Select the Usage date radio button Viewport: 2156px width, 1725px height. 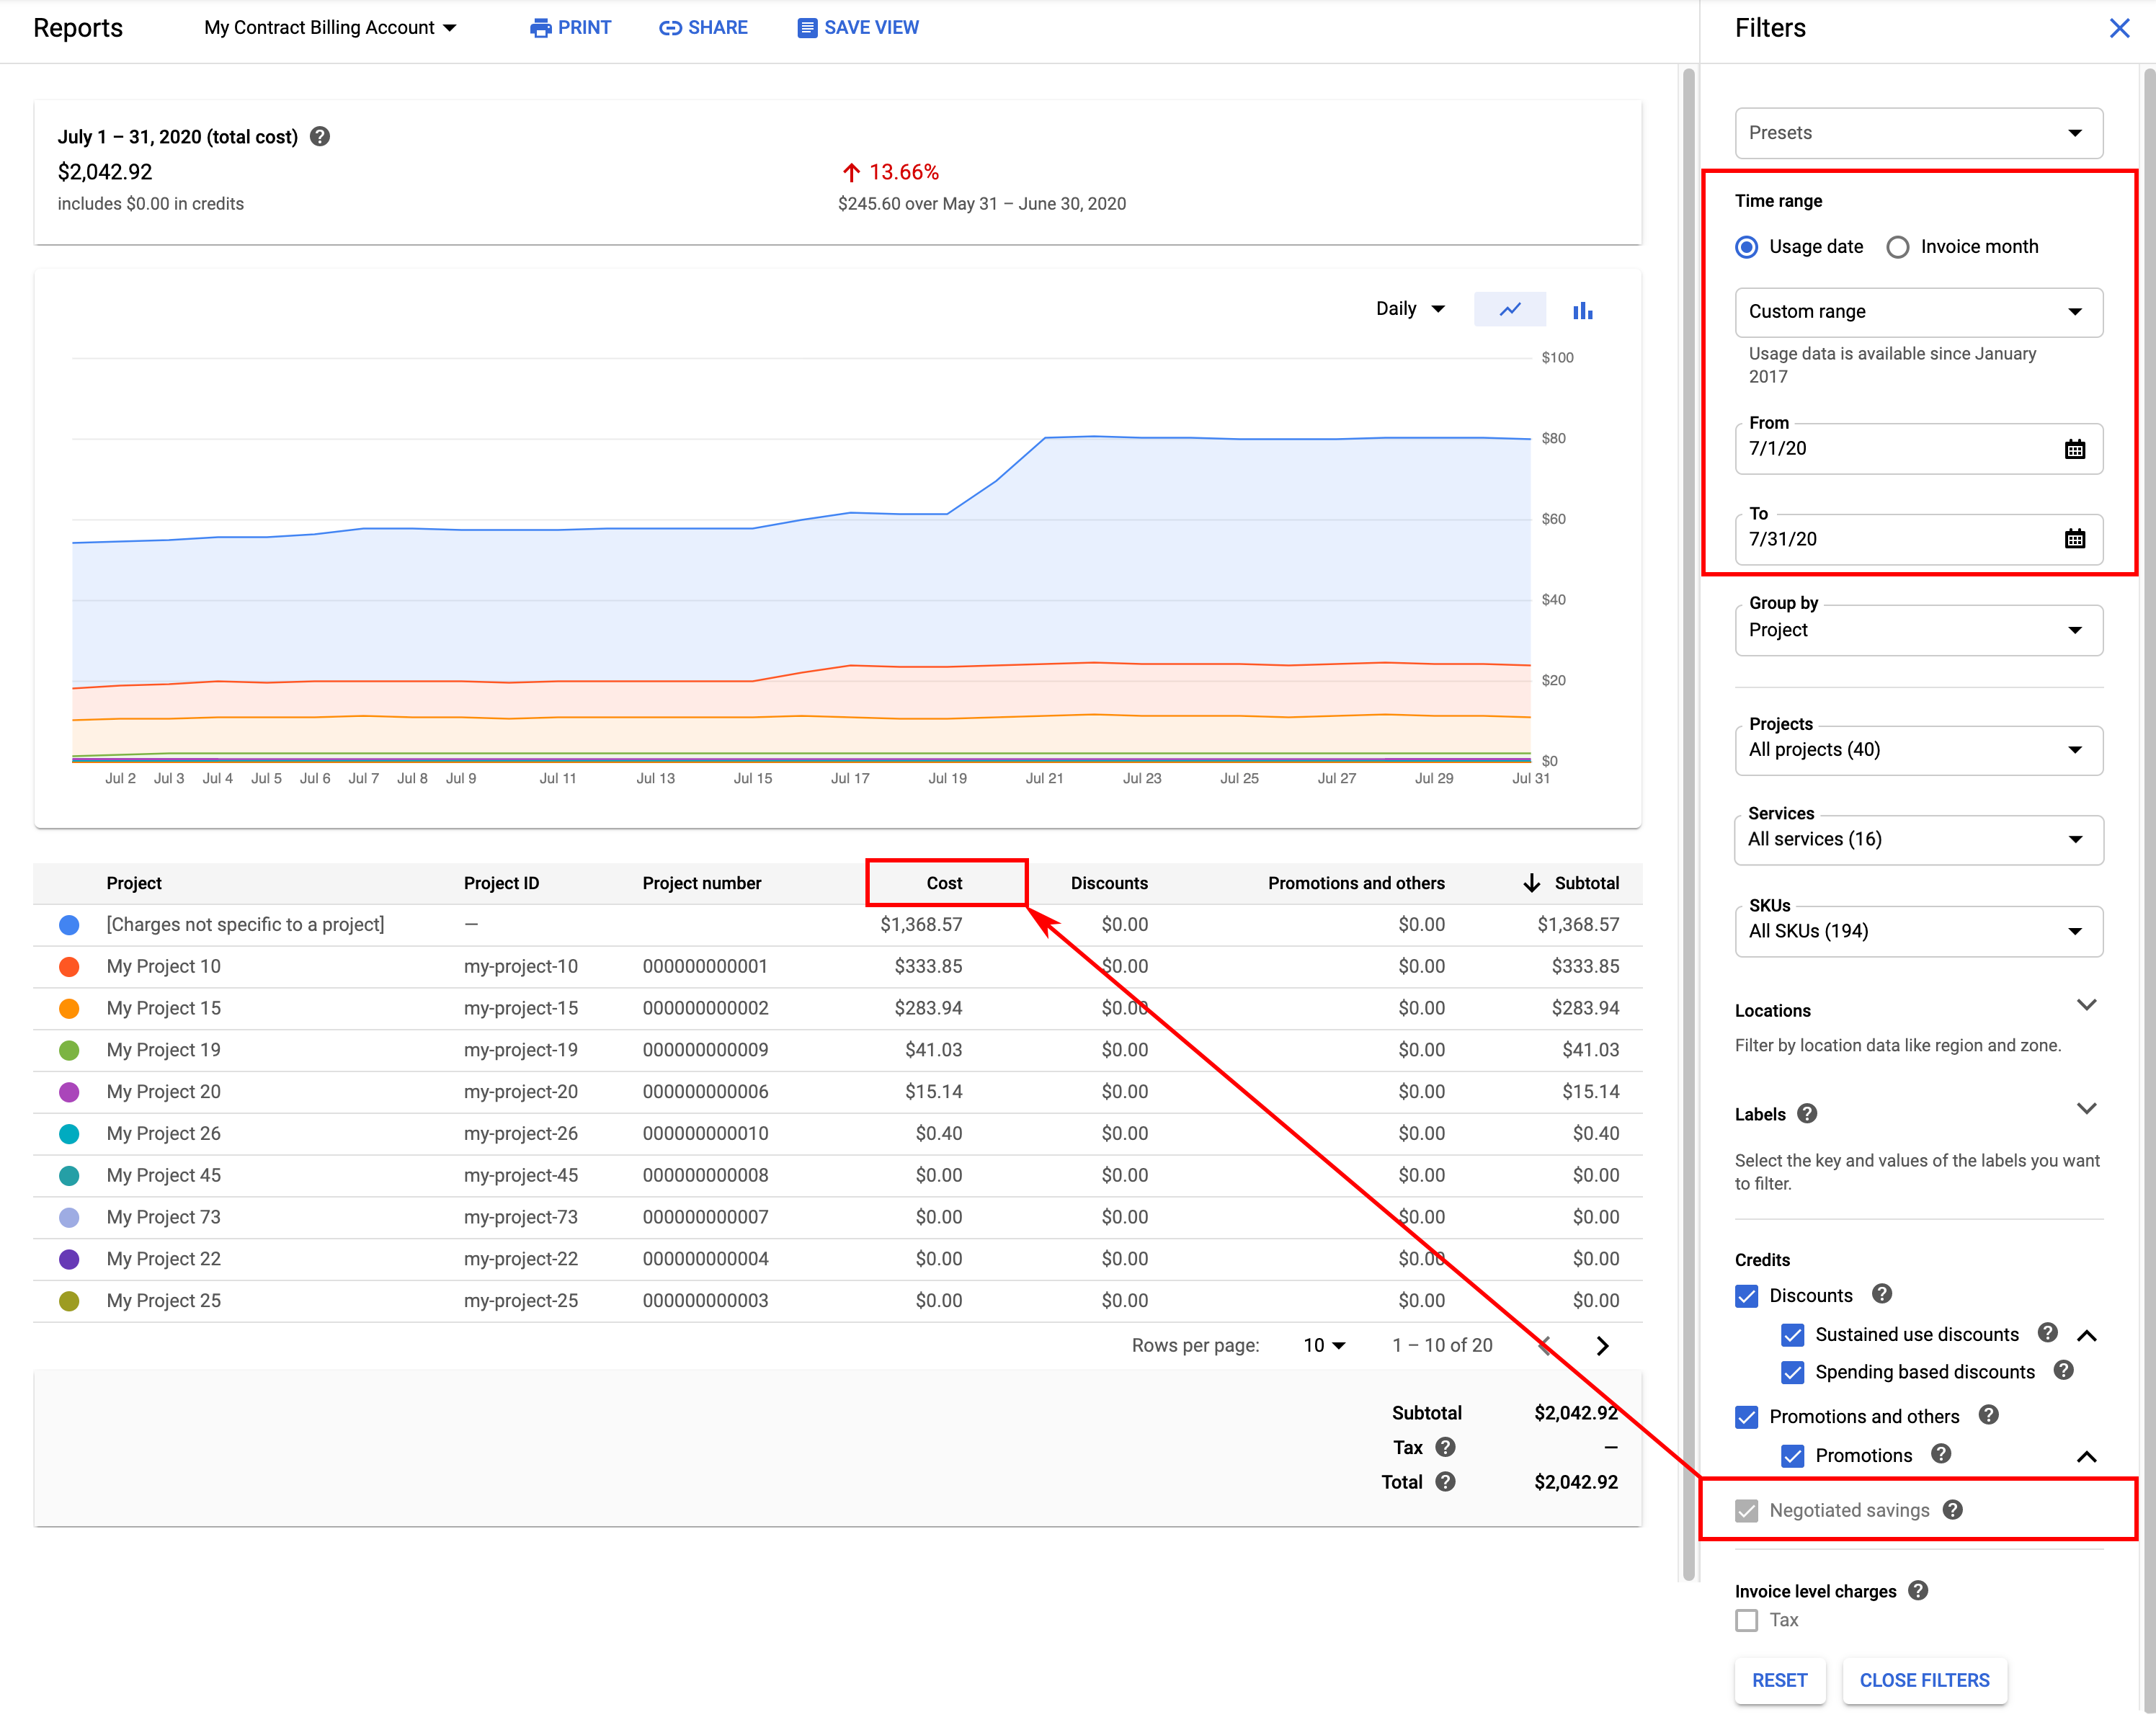point(1747,246)
